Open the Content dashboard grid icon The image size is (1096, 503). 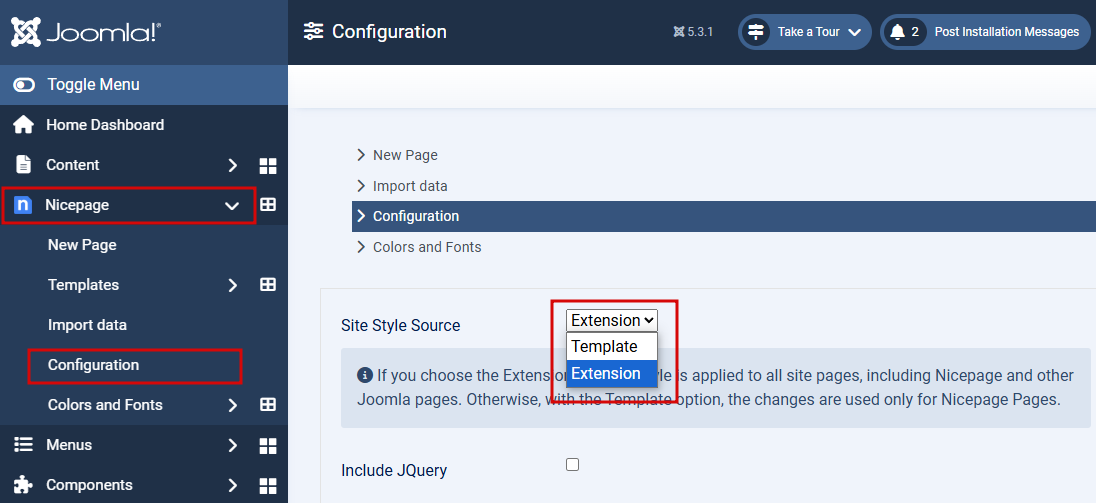click(x=268, y=166)
